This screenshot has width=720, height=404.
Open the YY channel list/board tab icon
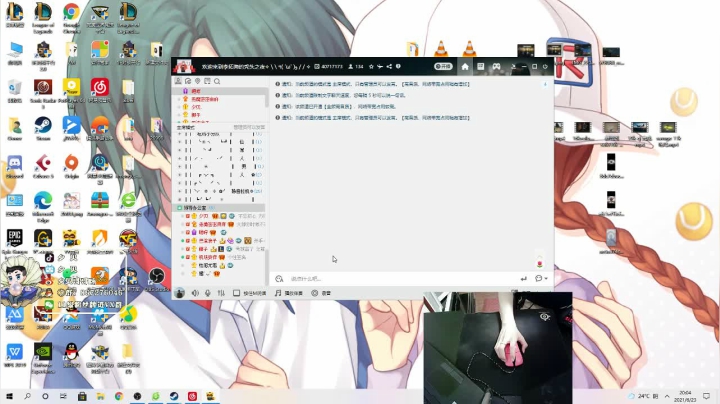pyautogui.click(x=480, y=67)
